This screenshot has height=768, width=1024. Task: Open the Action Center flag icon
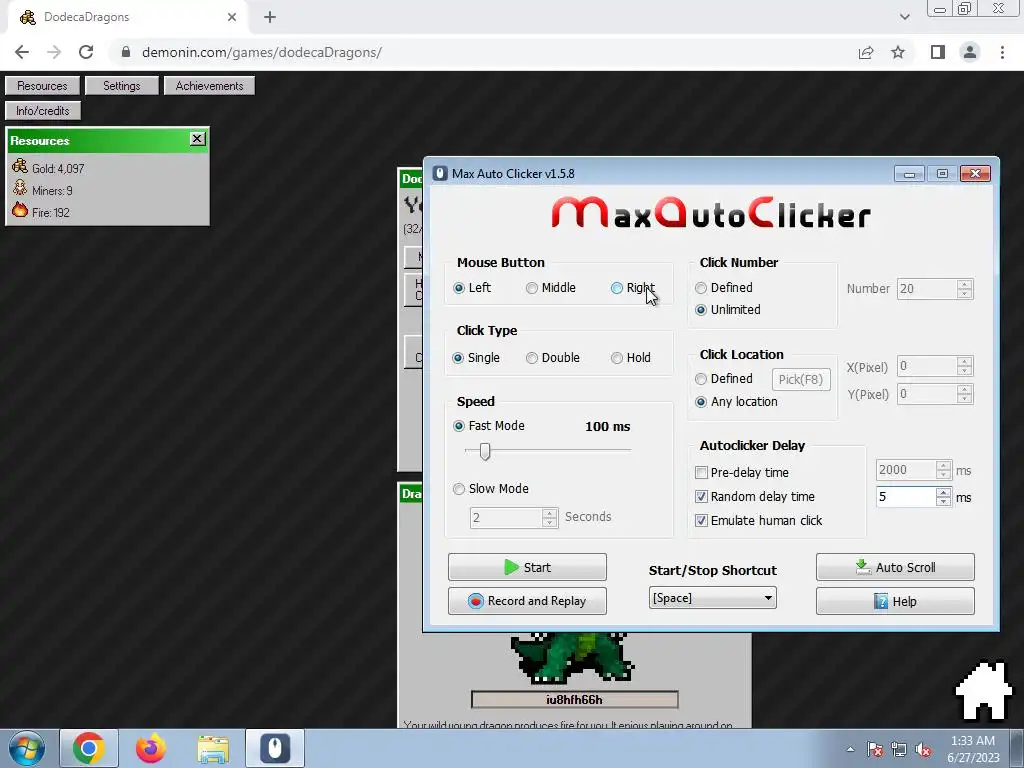click(x=875, y=750)
